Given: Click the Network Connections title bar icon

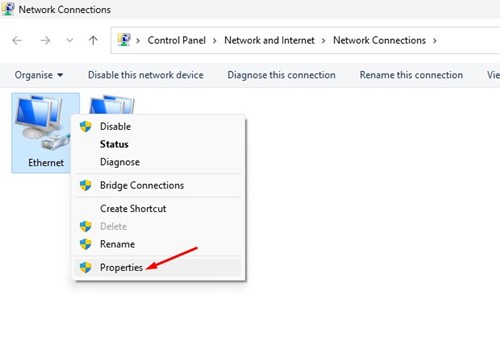Looking at the screenshot, I should [x=8, y=9].
